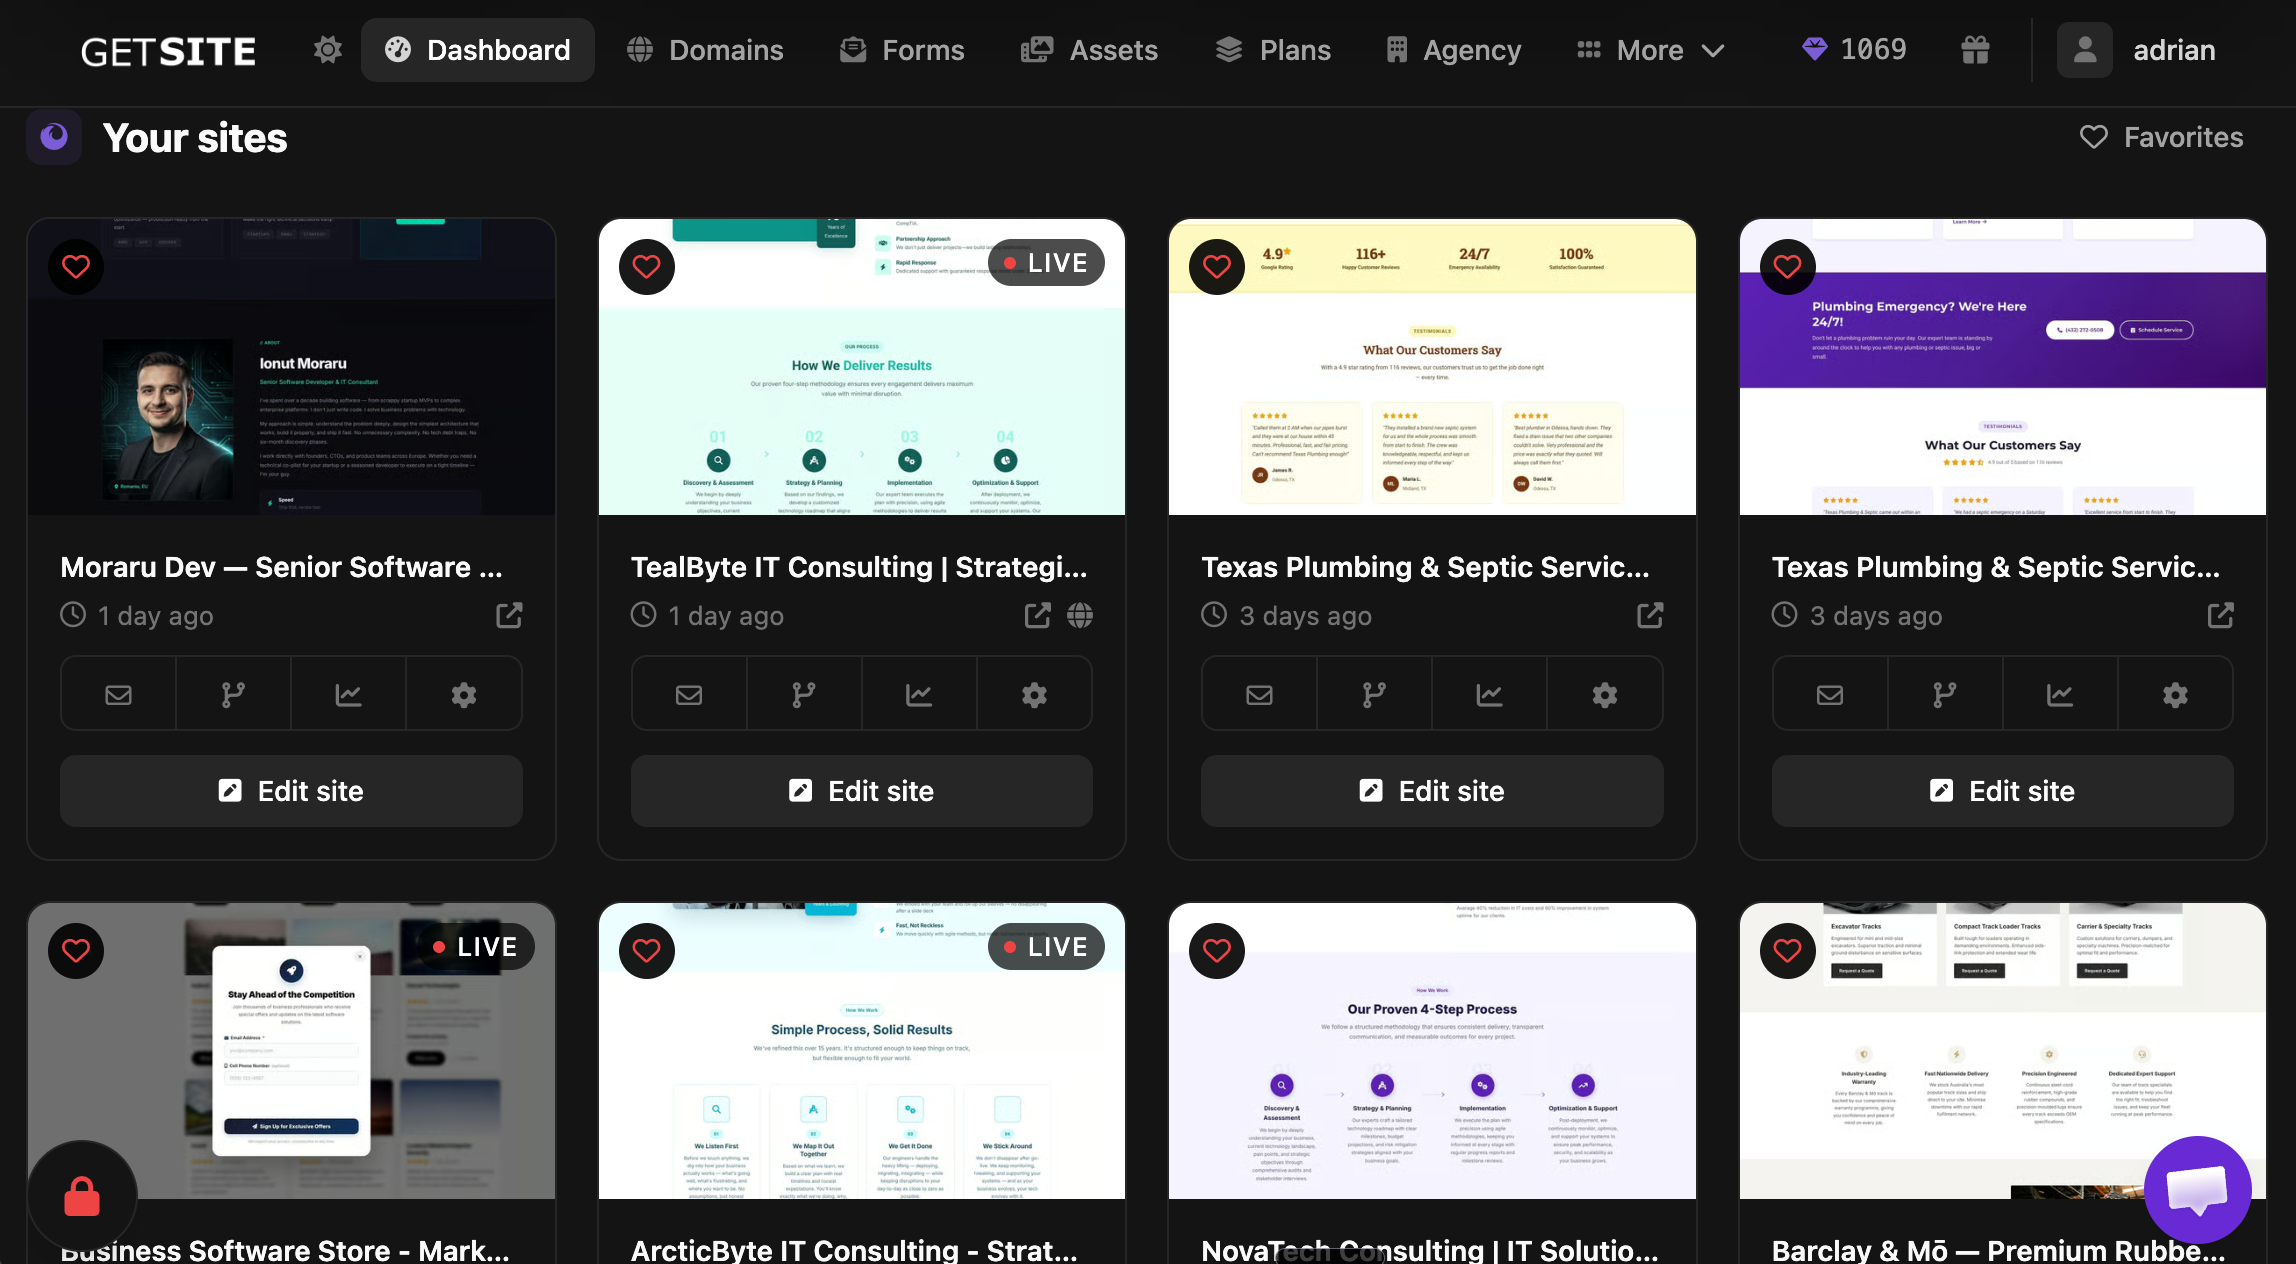
Task: Unfavorite the Business Software Store site
Action: 76,951
